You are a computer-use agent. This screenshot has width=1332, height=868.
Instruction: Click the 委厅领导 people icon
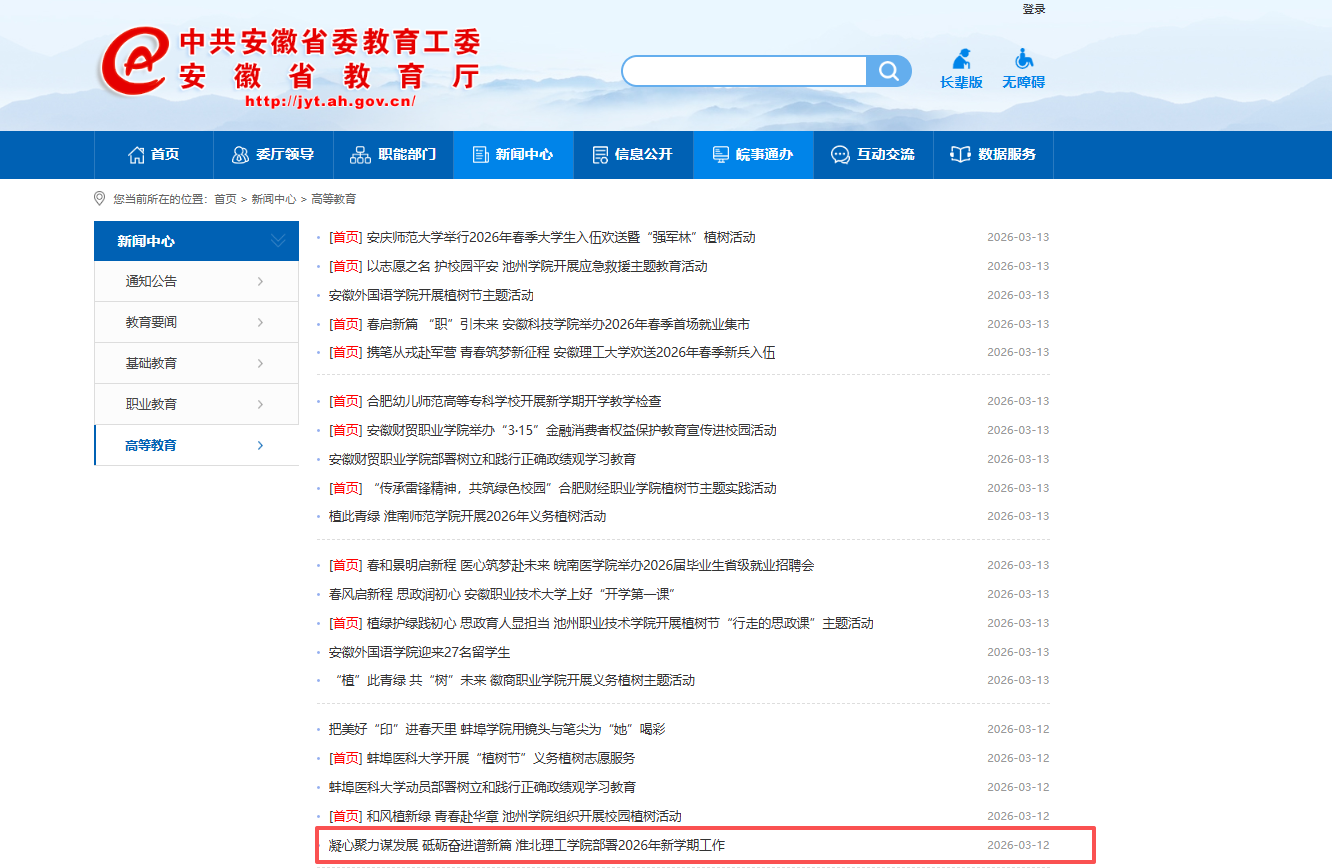click(x=240, y=155)
